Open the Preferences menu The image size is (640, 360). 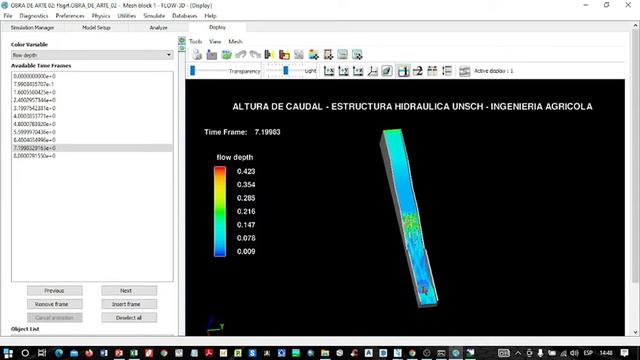click(x=70, y=16)
